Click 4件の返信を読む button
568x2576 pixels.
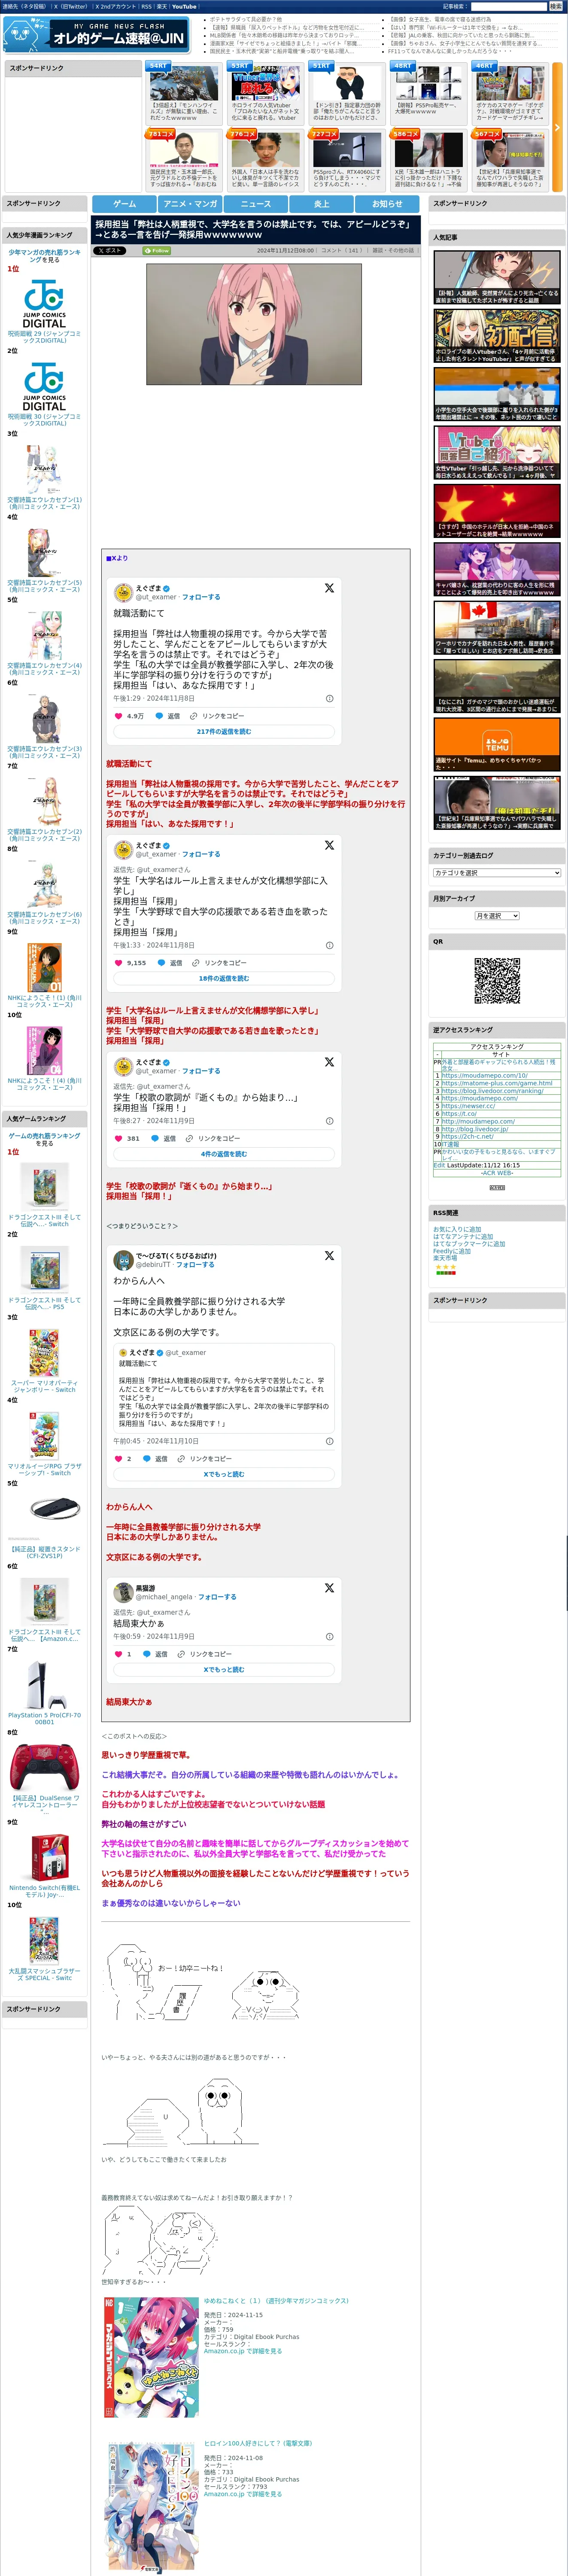click(224, 1154)
